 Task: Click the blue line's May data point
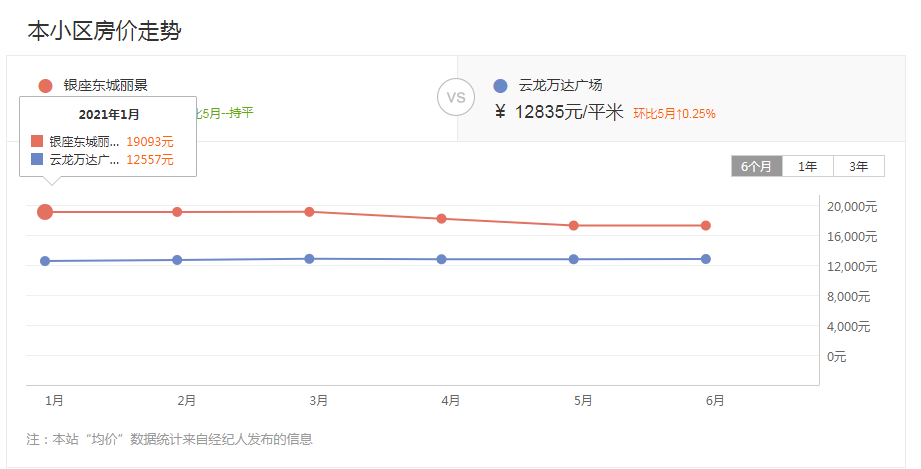(x=573, y=259)
